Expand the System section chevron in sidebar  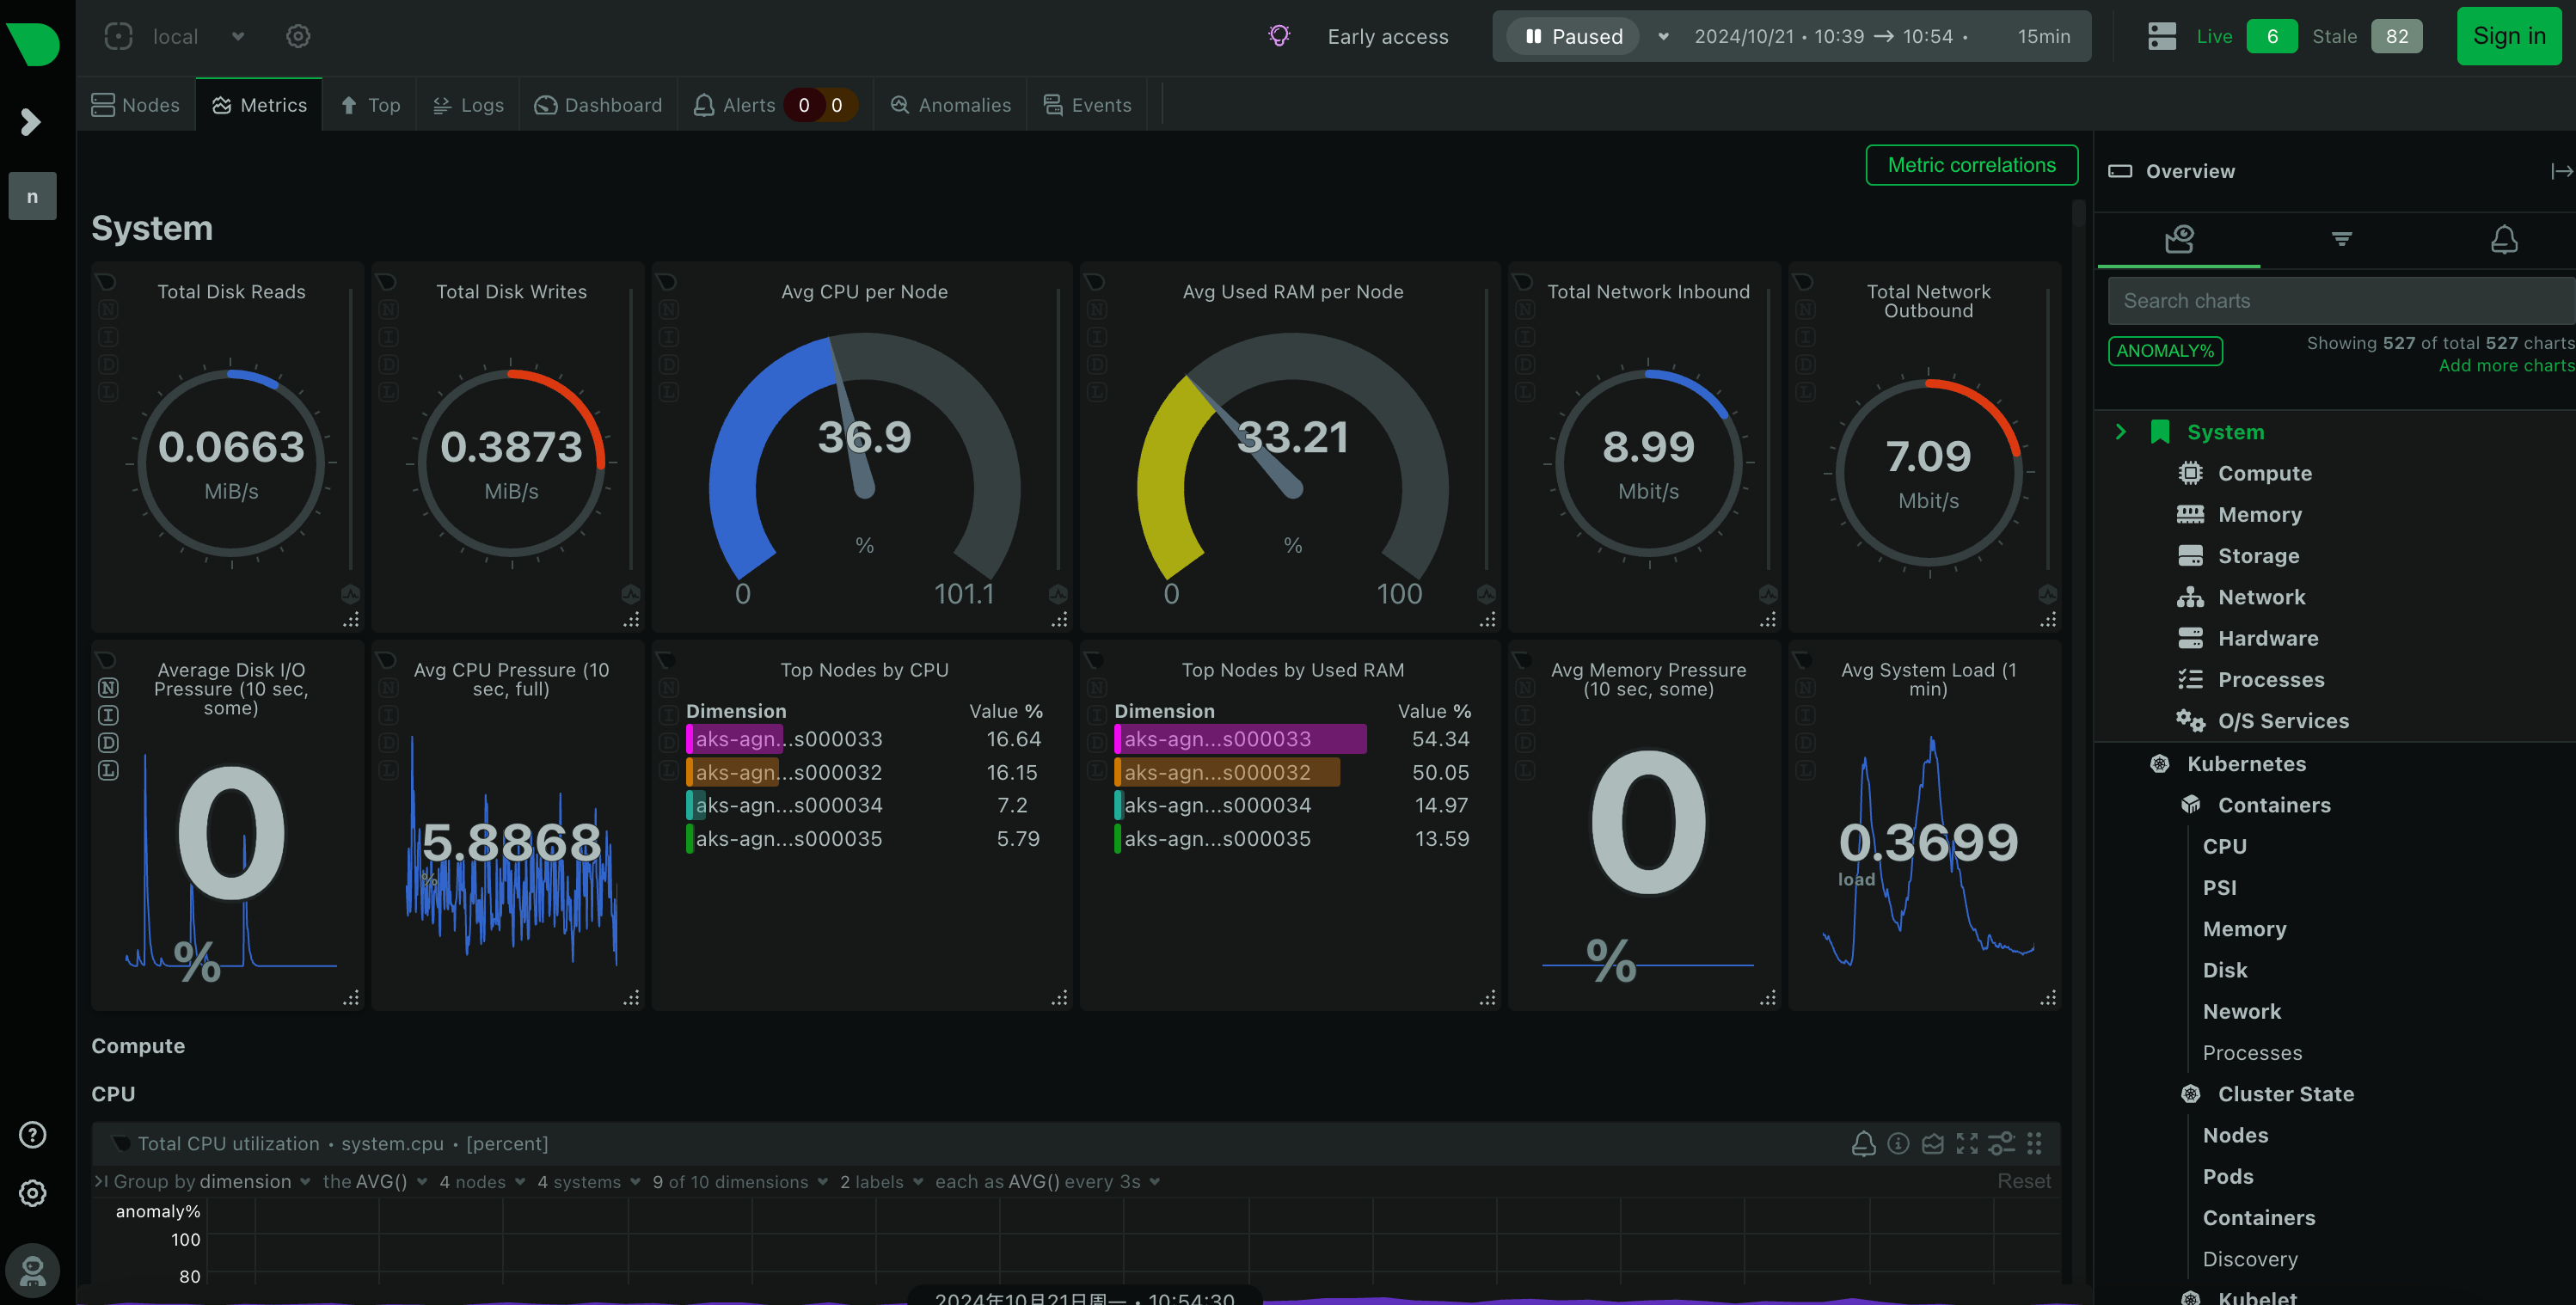pyautogui.click(x=2120, y=431)
